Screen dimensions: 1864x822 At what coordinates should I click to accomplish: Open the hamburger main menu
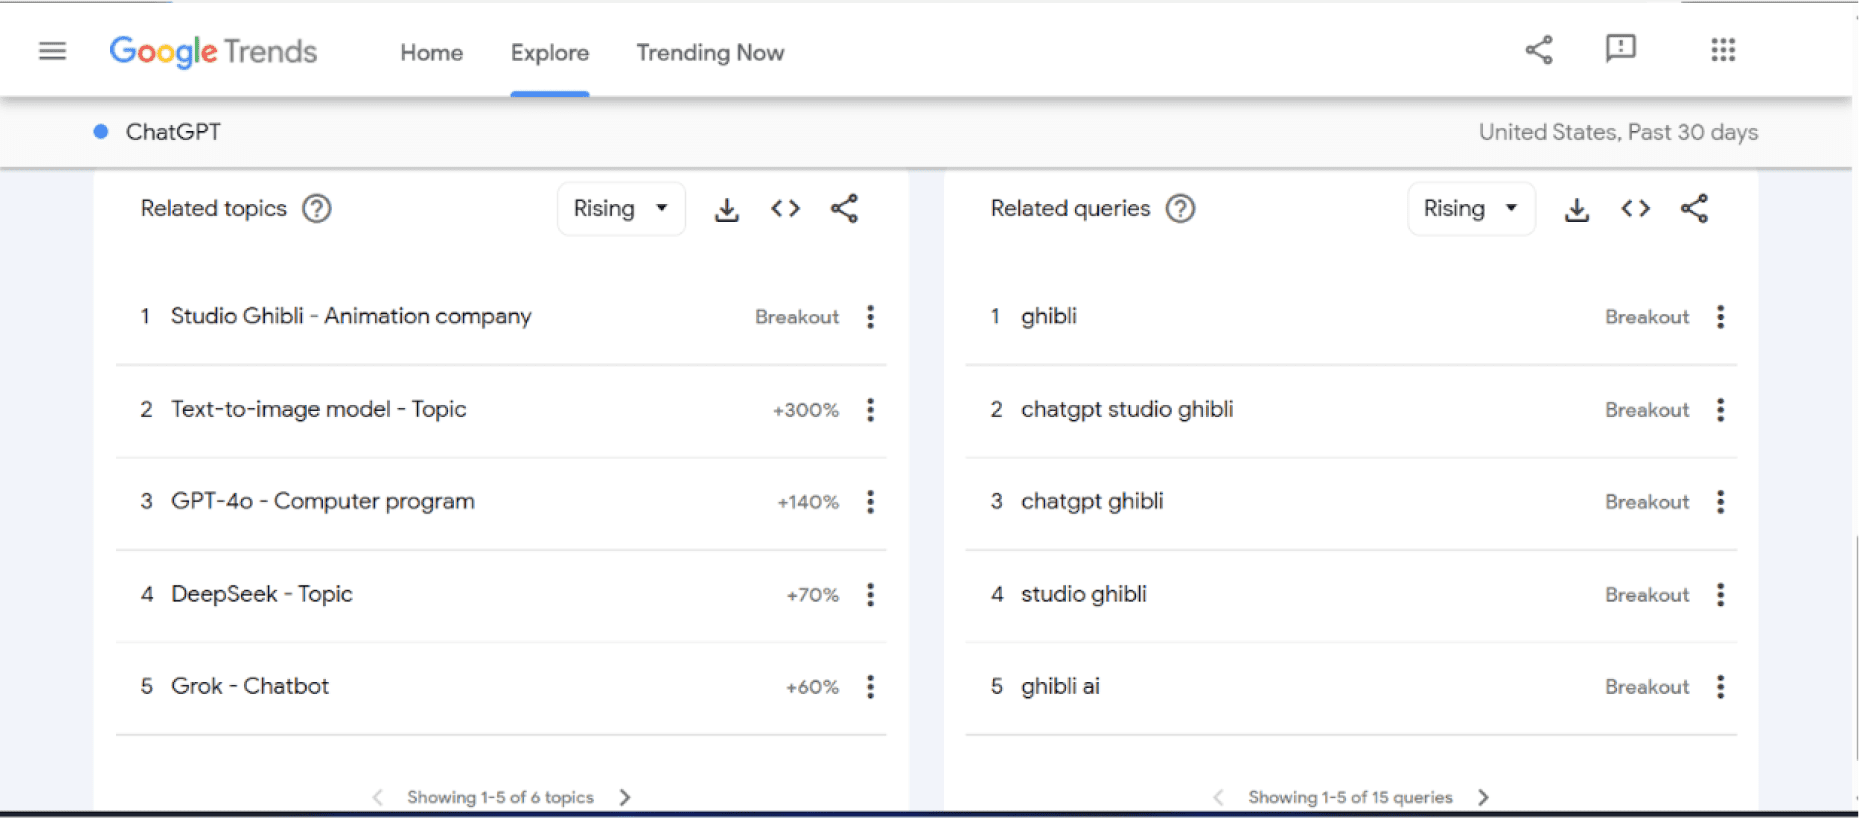click(52, 51)
